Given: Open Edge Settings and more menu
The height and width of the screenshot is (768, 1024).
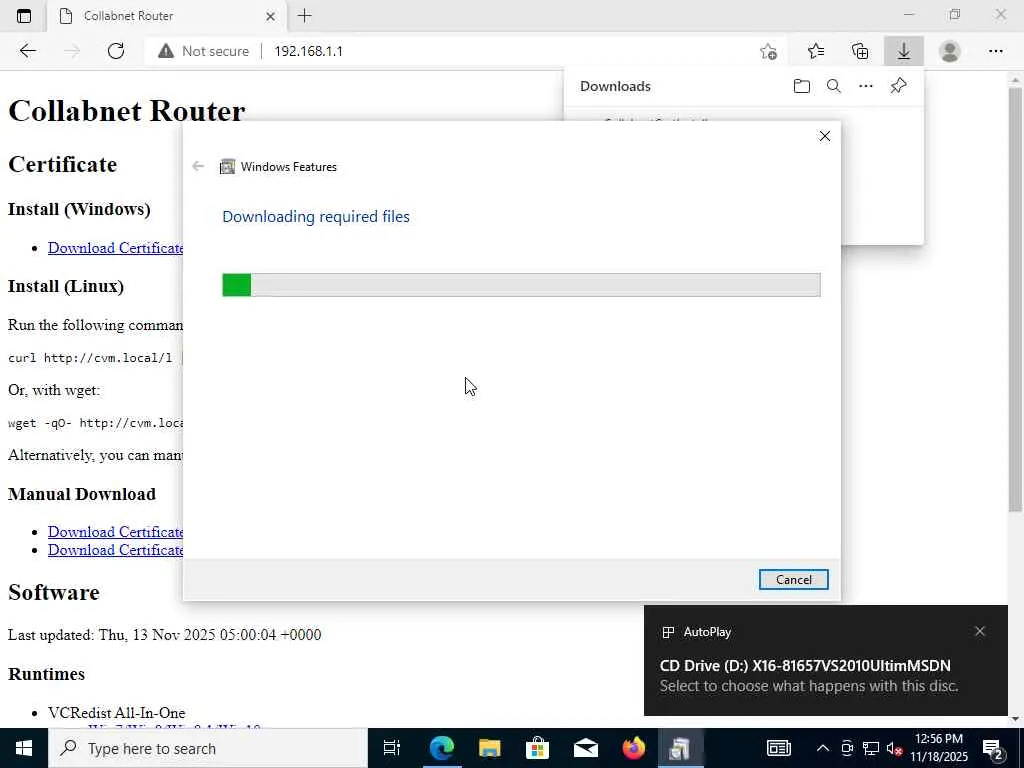Looking at the screenshot, I should click(x=995, y=51).
